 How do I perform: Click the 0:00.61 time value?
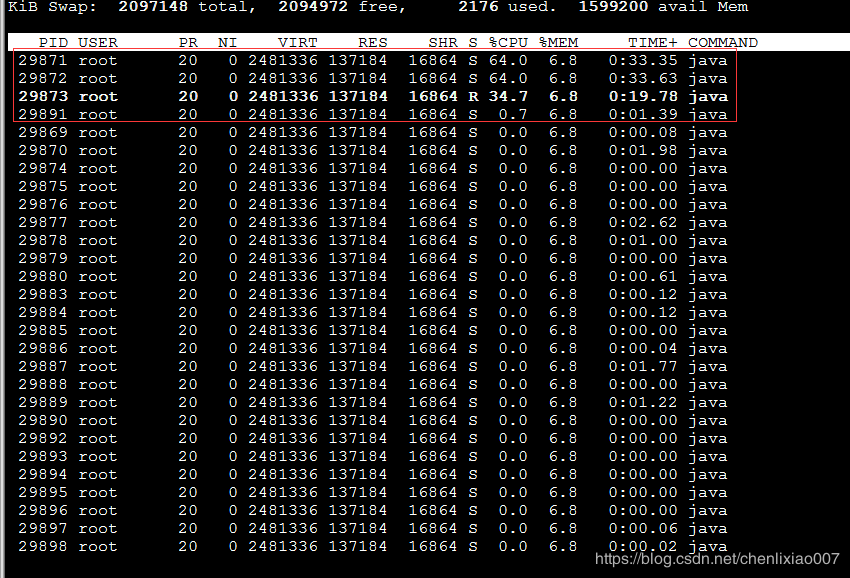[x=643, y=276]
